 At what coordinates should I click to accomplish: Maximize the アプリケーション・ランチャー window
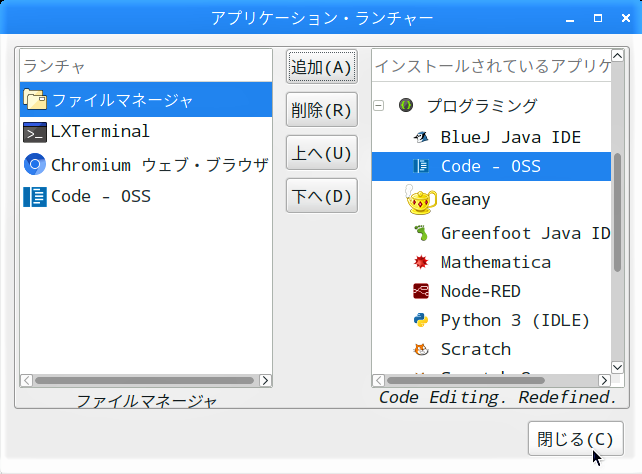pyautogui.click(x=598, y=18)
